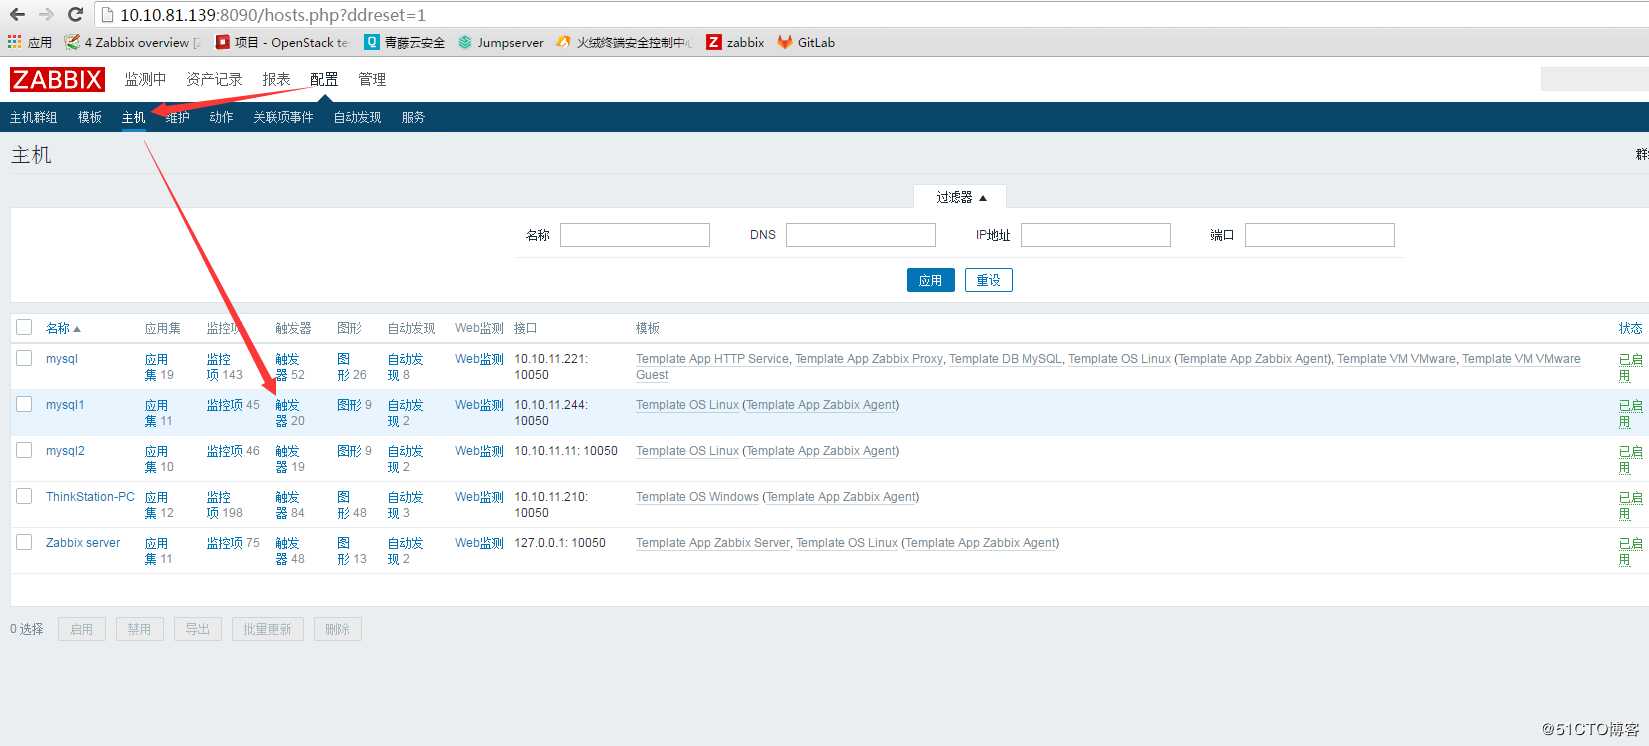1649x746 pixels.
Task: Open 自动发现 3 for ThinkStation-PC
Action: pos(405,505)
